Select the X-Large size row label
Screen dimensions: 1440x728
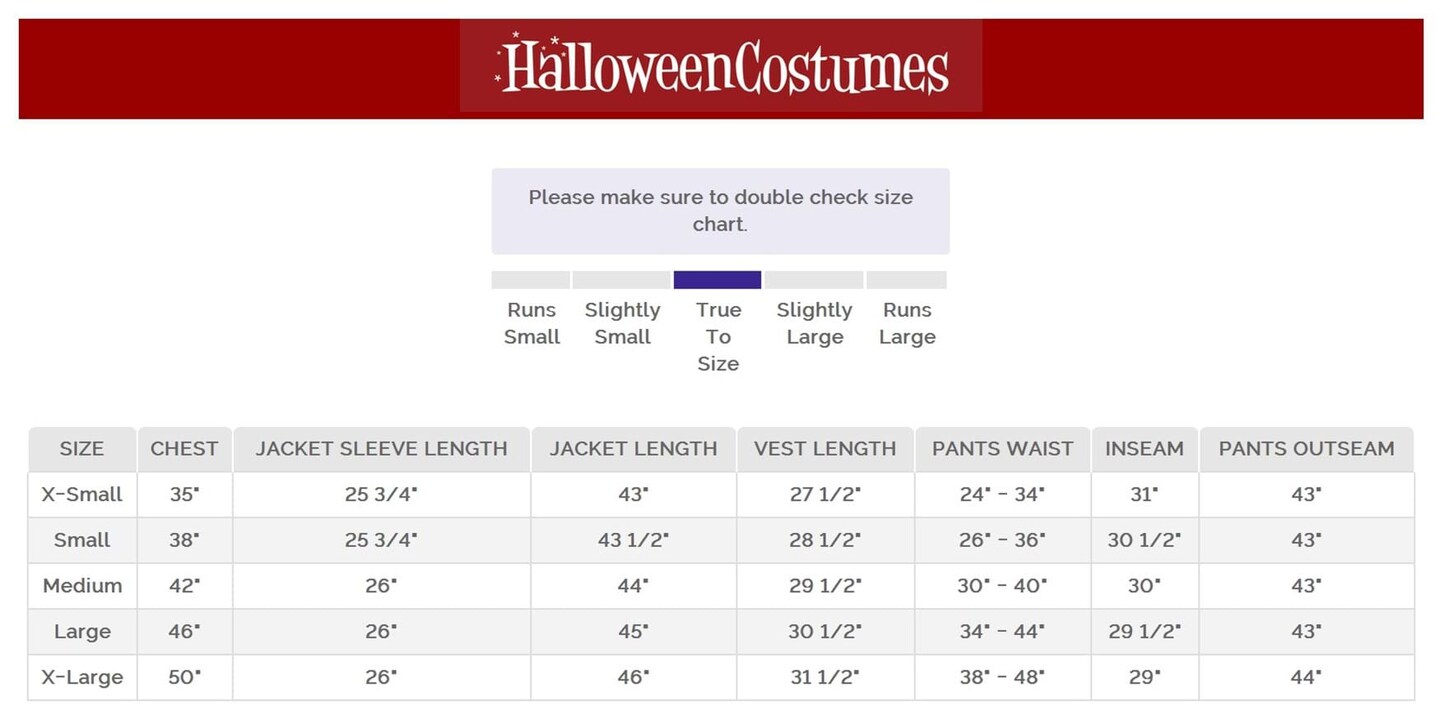82,677
